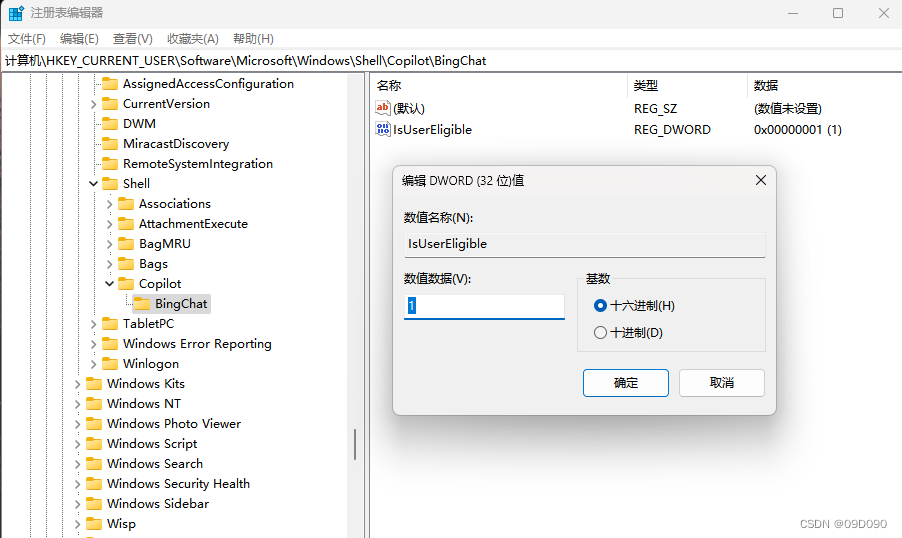This screenshot has width=902, height=538.
Task: Expand the Bags tree node
Action: point(109,264)
